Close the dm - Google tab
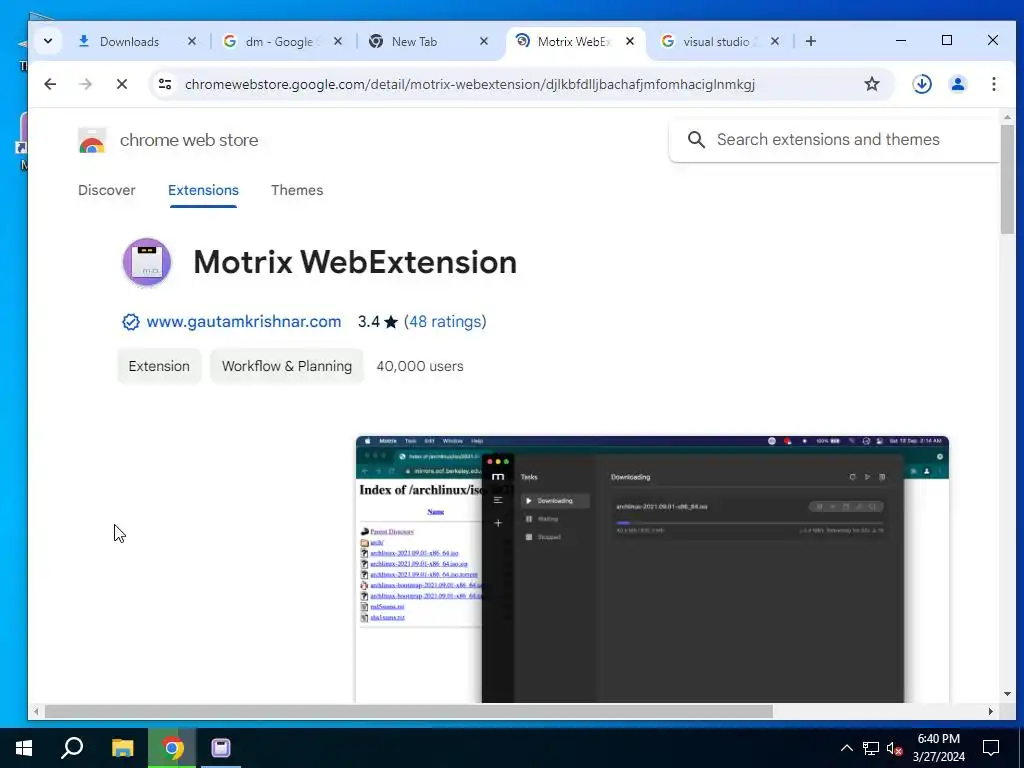The image size is (1024, 768). 338,41
